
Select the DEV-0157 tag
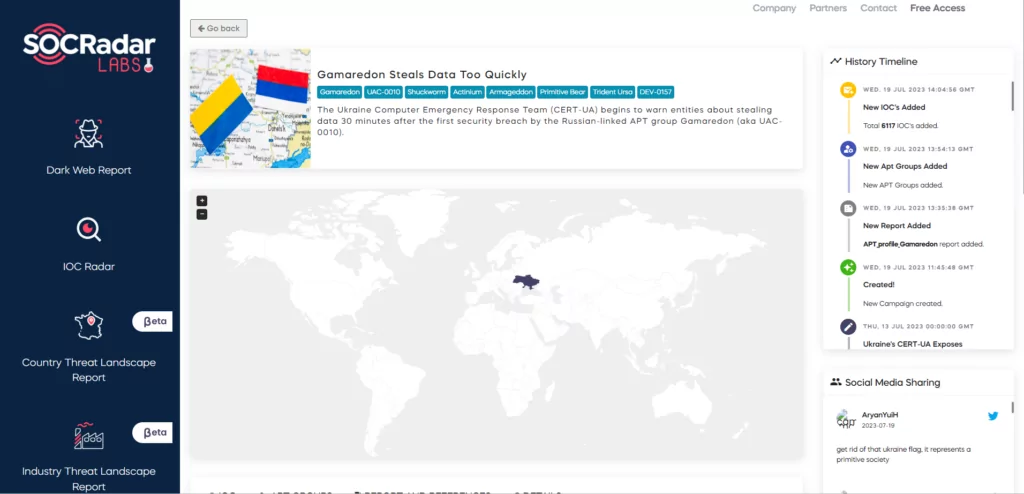pos(656,92)
